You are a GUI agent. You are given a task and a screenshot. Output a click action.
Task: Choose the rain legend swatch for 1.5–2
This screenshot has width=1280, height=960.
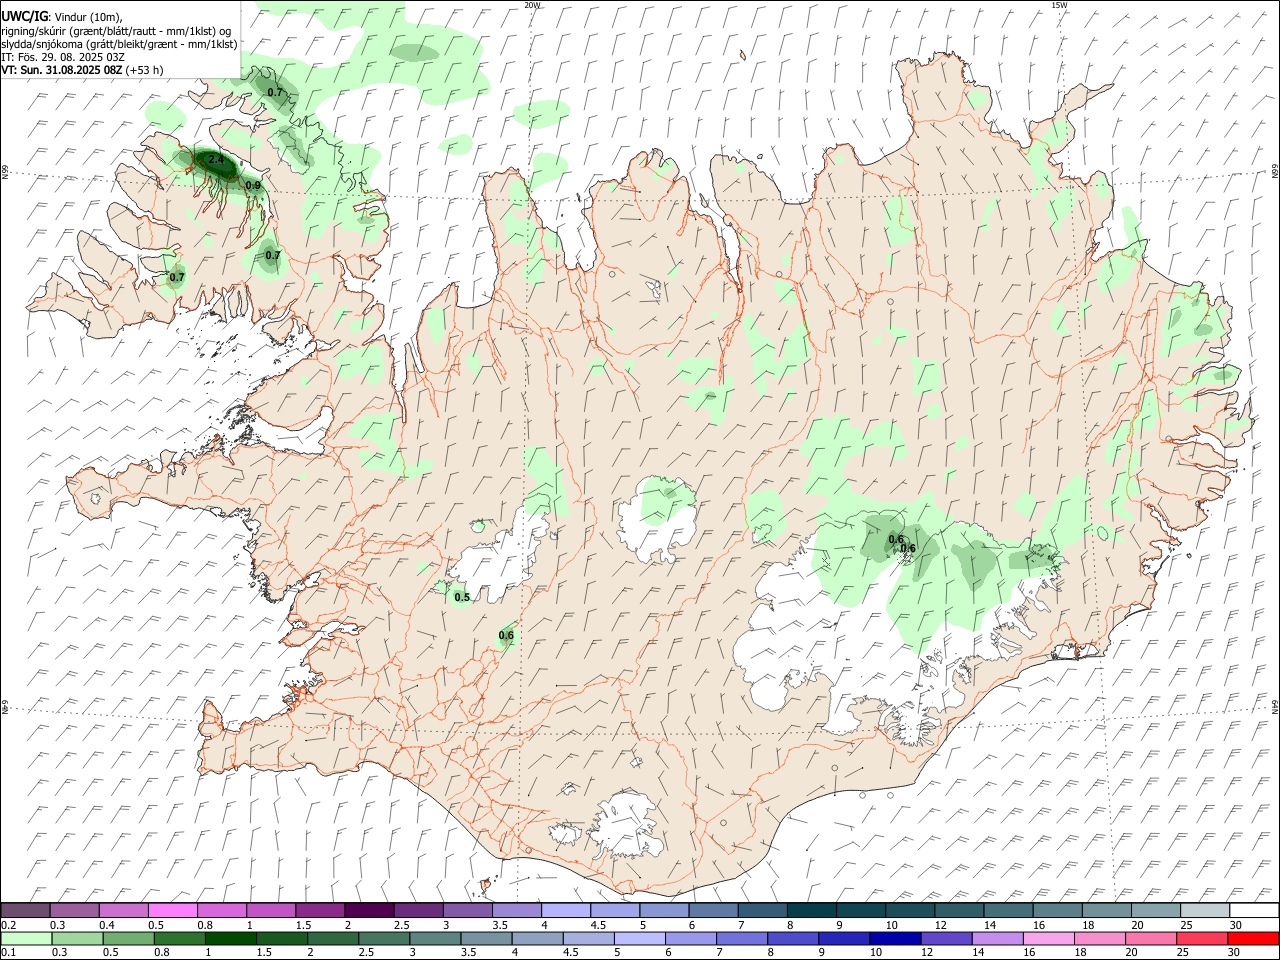(x=281, y=938)
